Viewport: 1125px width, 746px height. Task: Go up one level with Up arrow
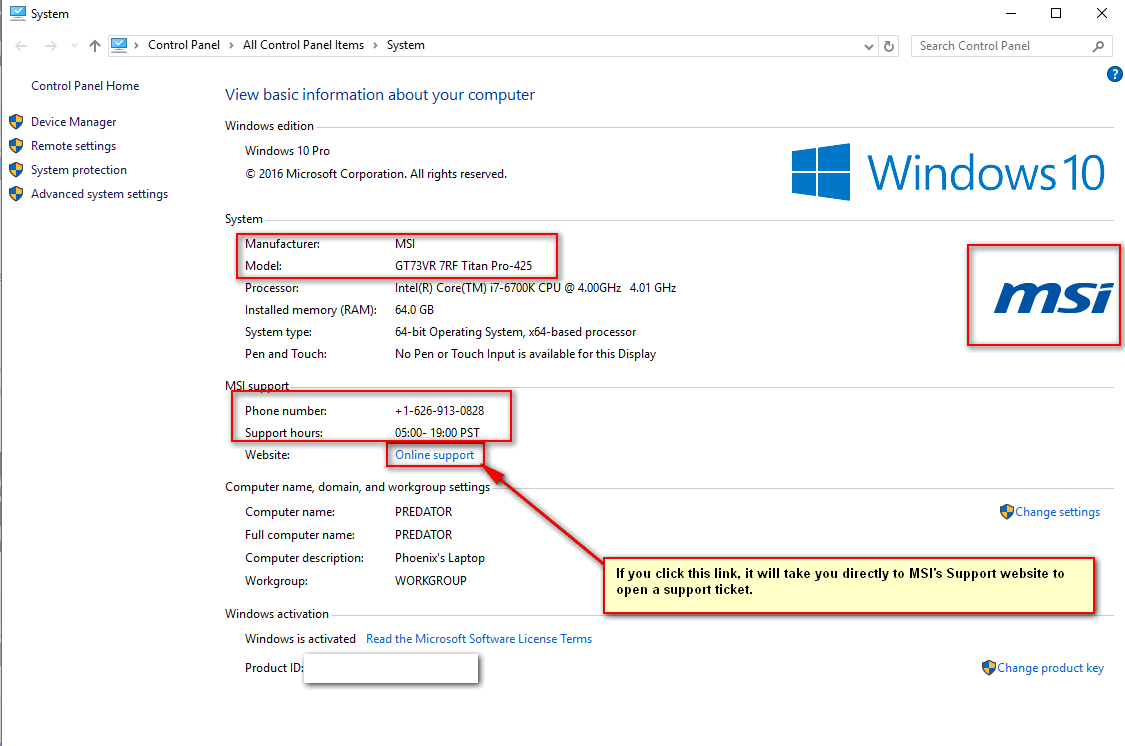pos(95,46)
